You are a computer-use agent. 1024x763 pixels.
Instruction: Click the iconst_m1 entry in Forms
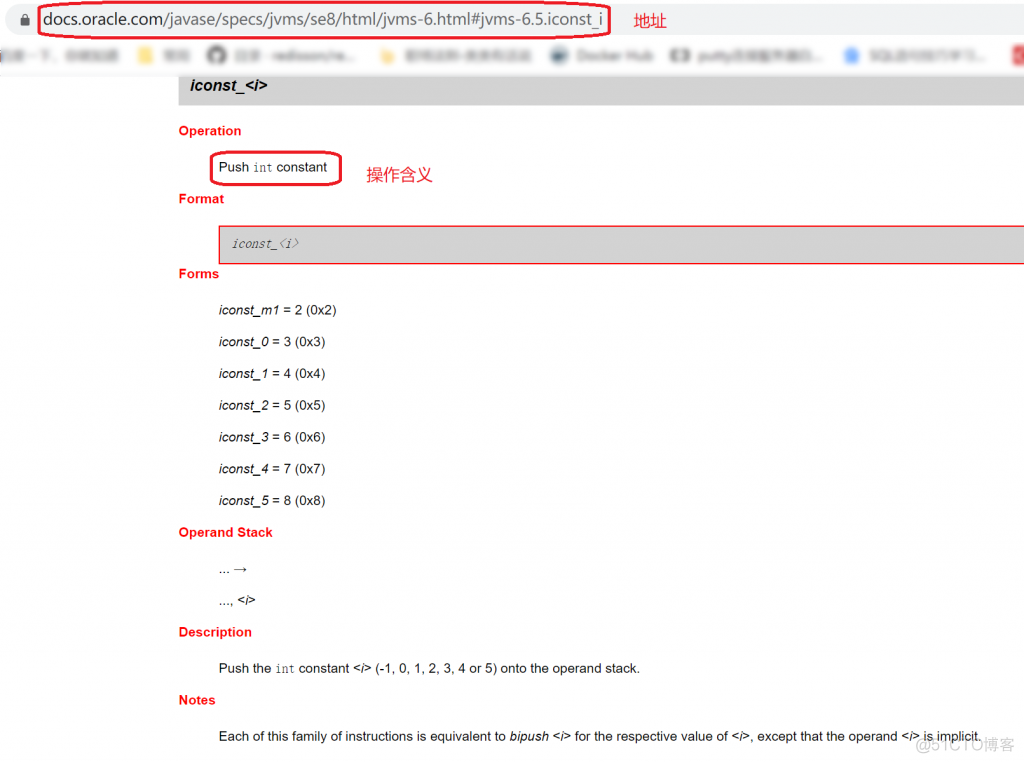click(x=277, y=310)
